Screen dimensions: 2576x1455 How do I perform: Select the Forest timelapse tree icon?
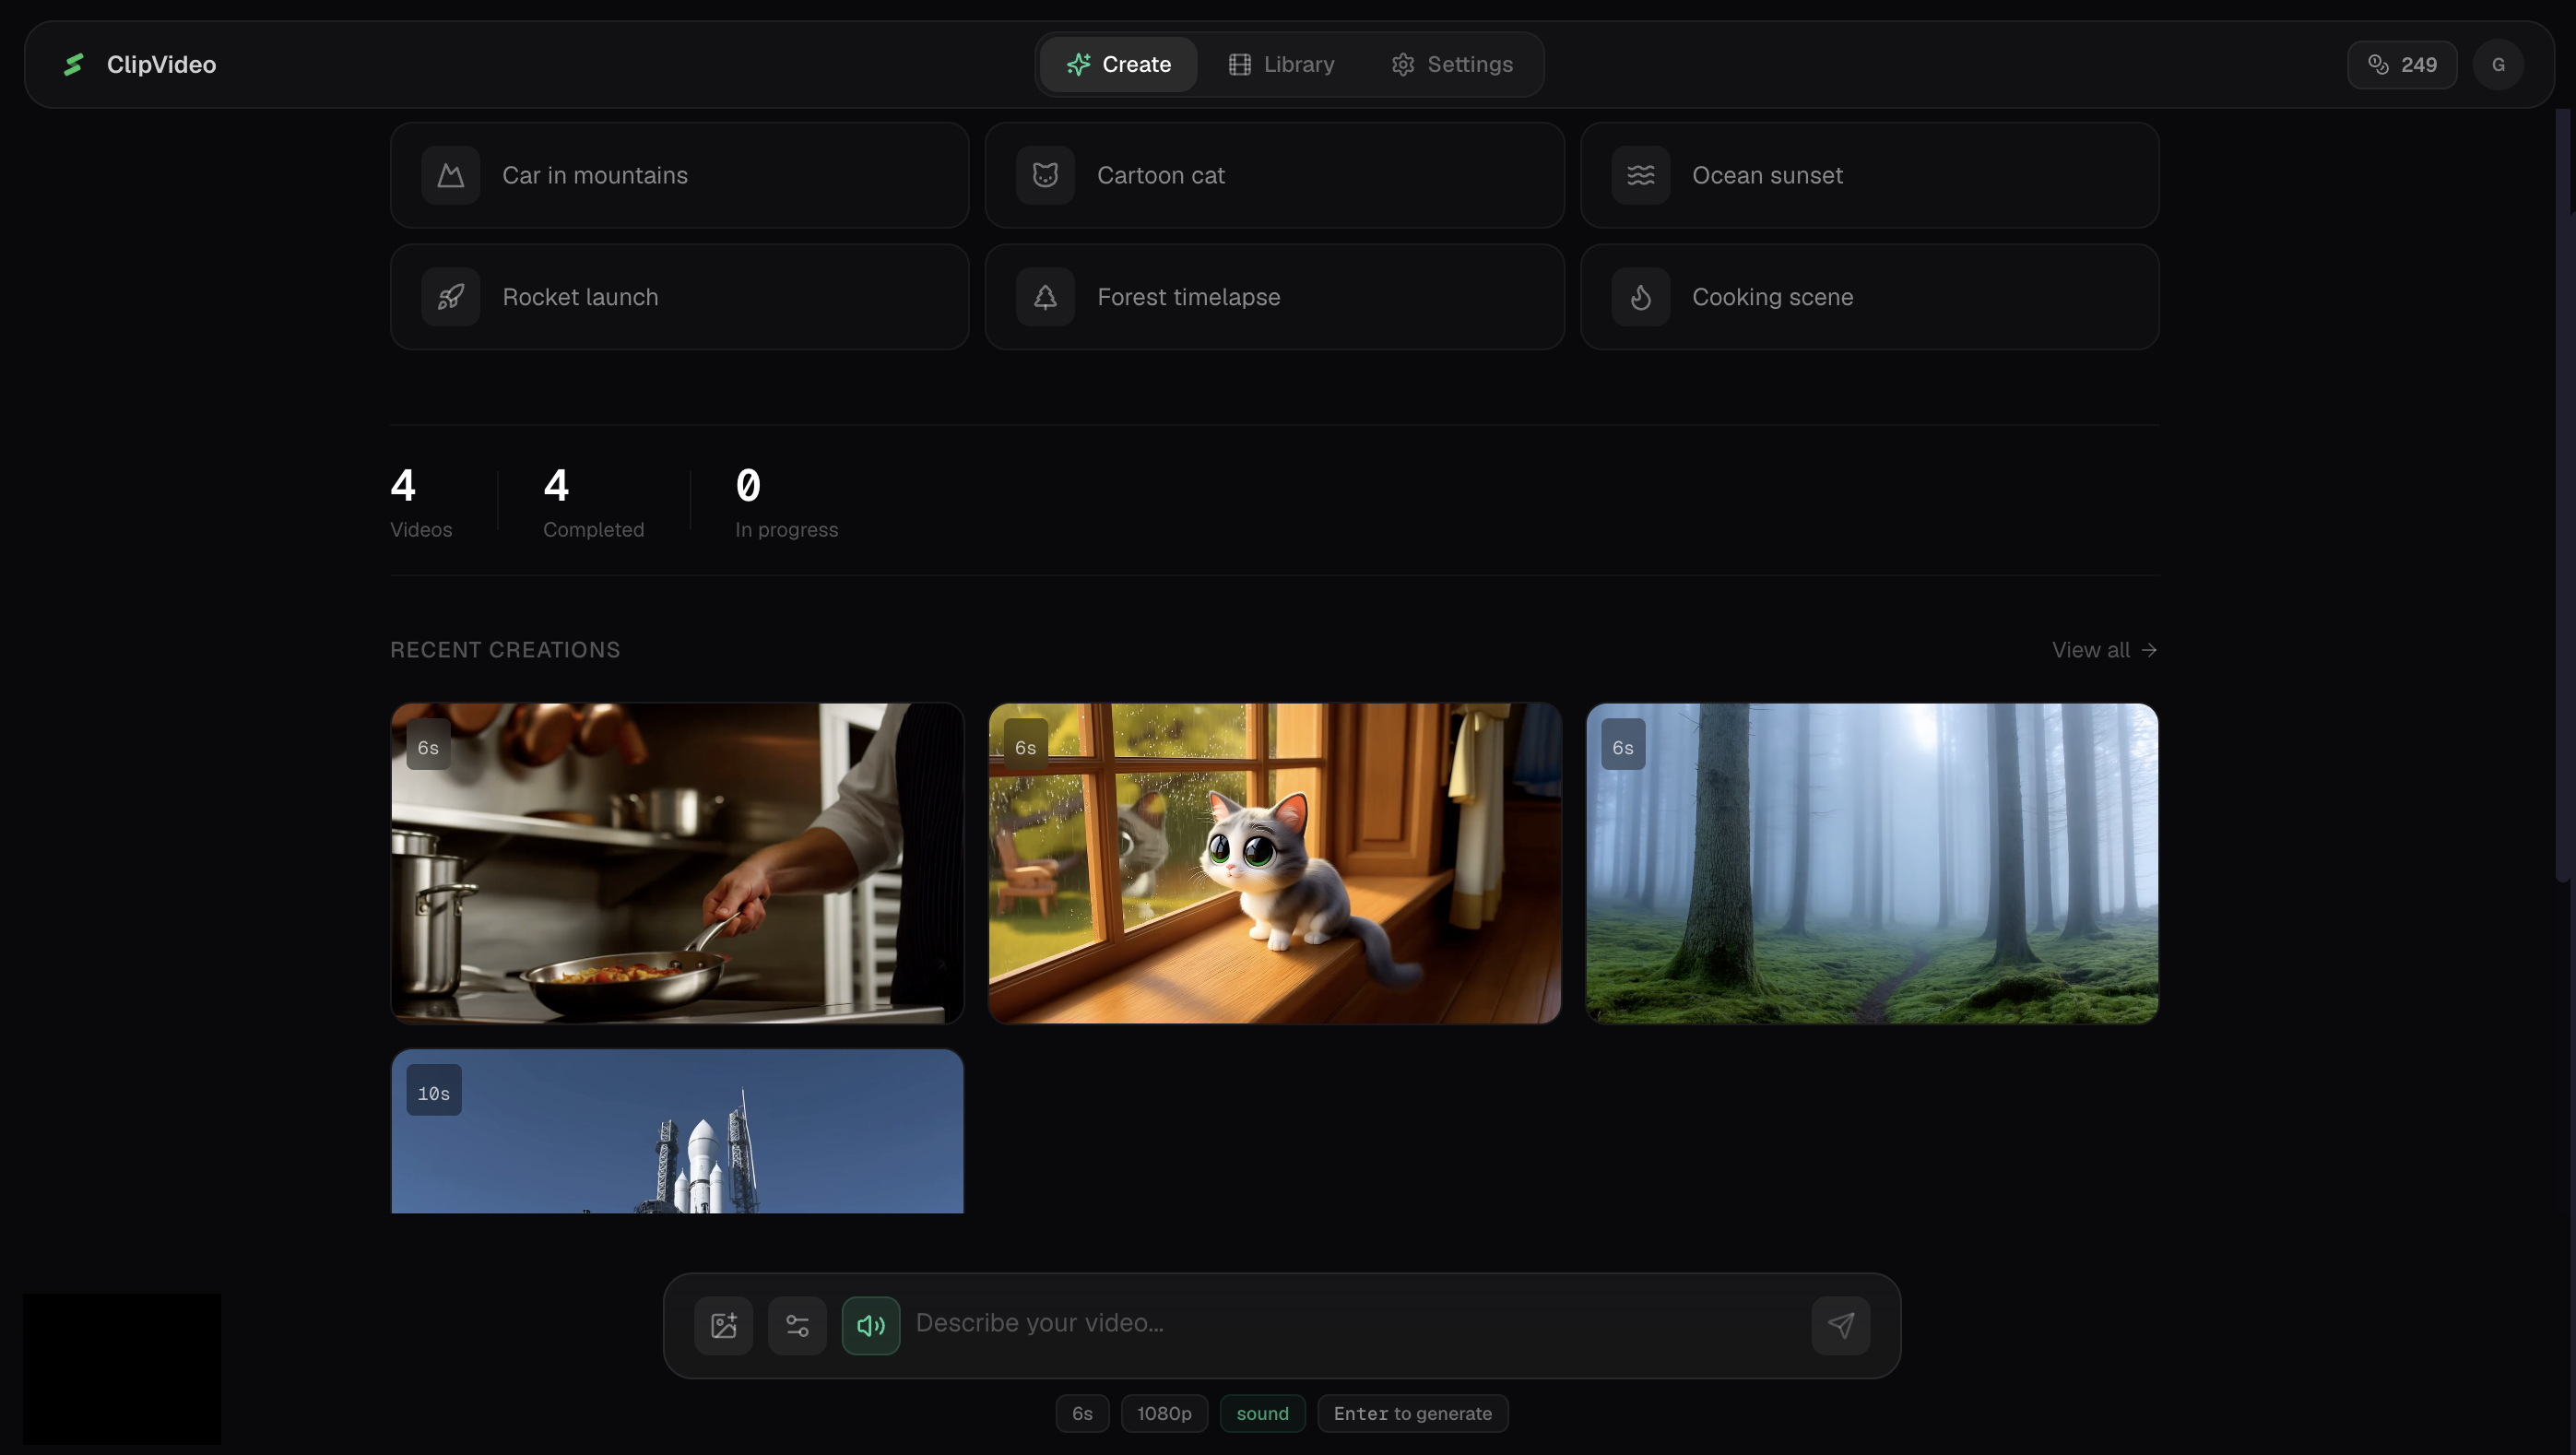1044,296
